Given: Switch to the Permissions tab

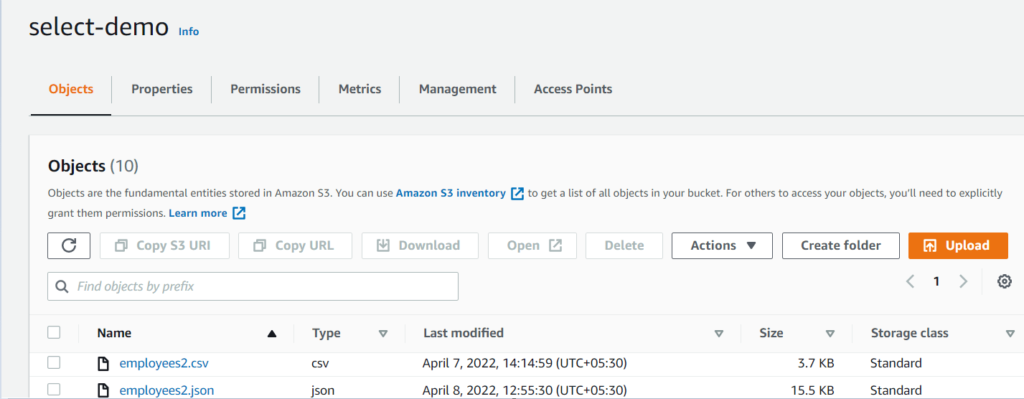Looking at the screenshot, I should (x=265, y=89).
